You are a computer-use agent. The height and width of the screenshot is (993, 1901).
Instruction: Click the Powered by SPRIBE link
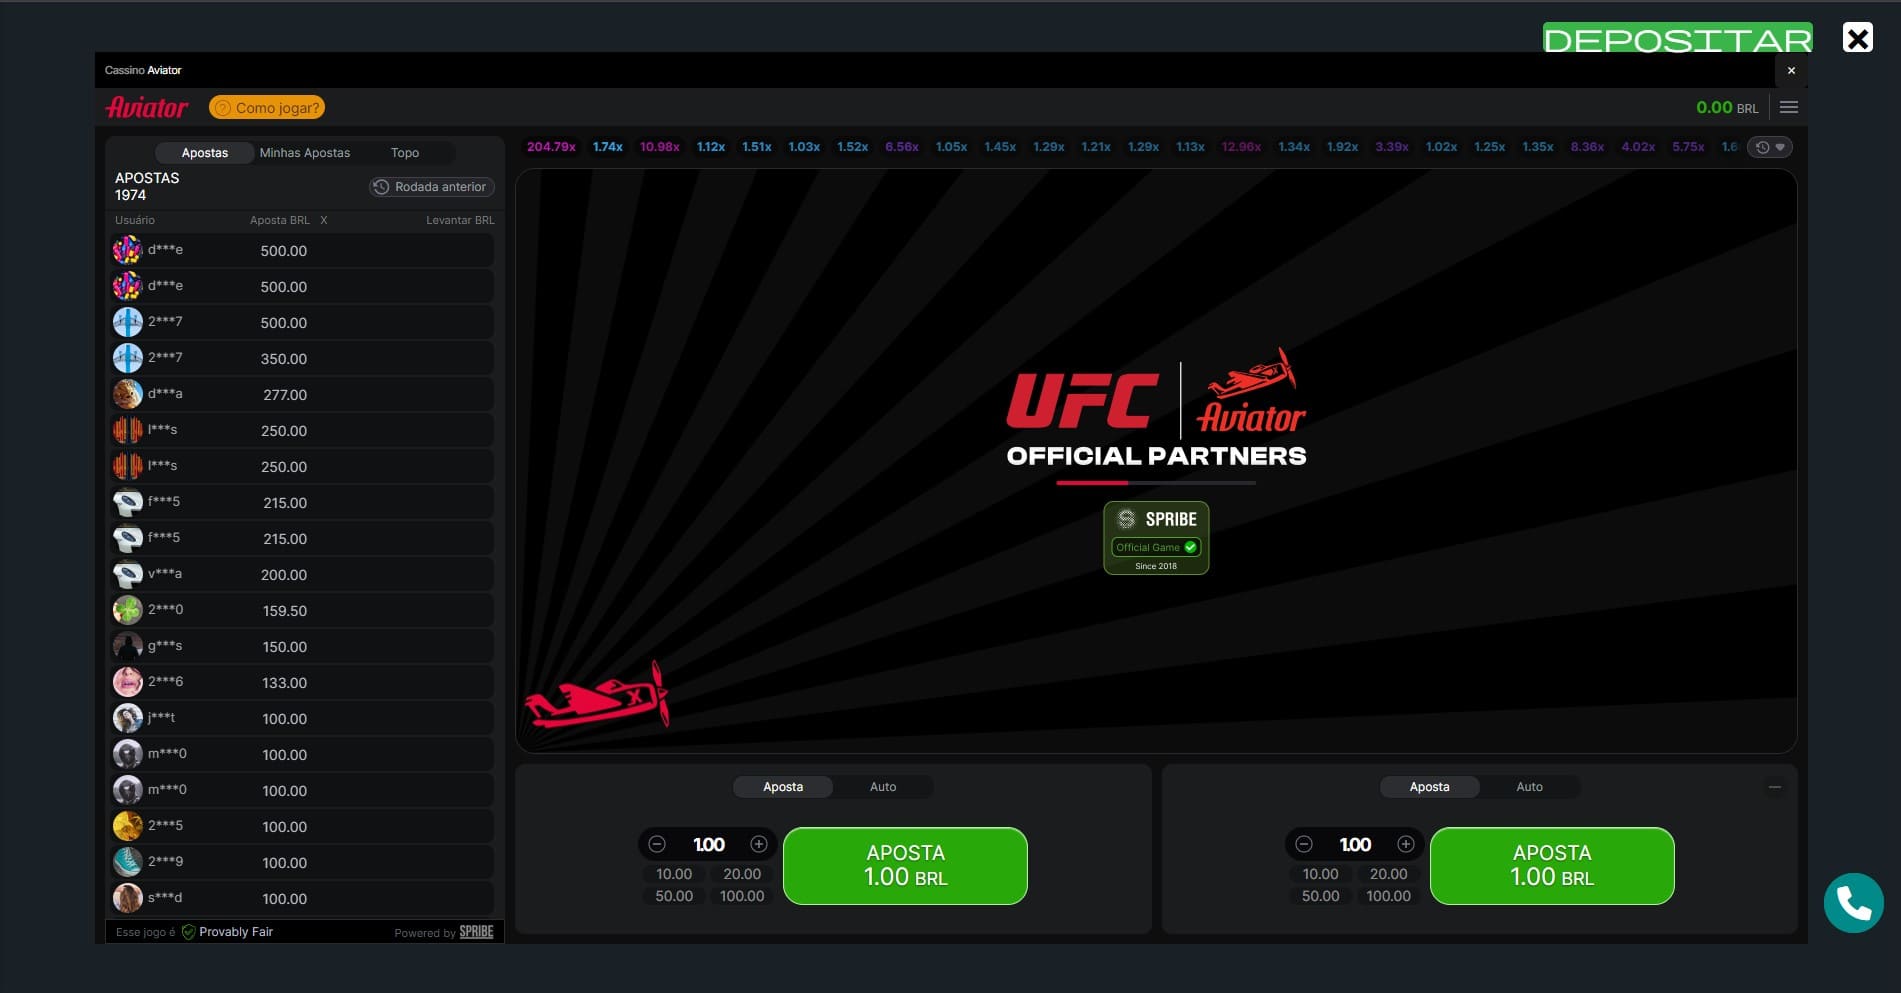pyautogui.click(x=444, y=932)
